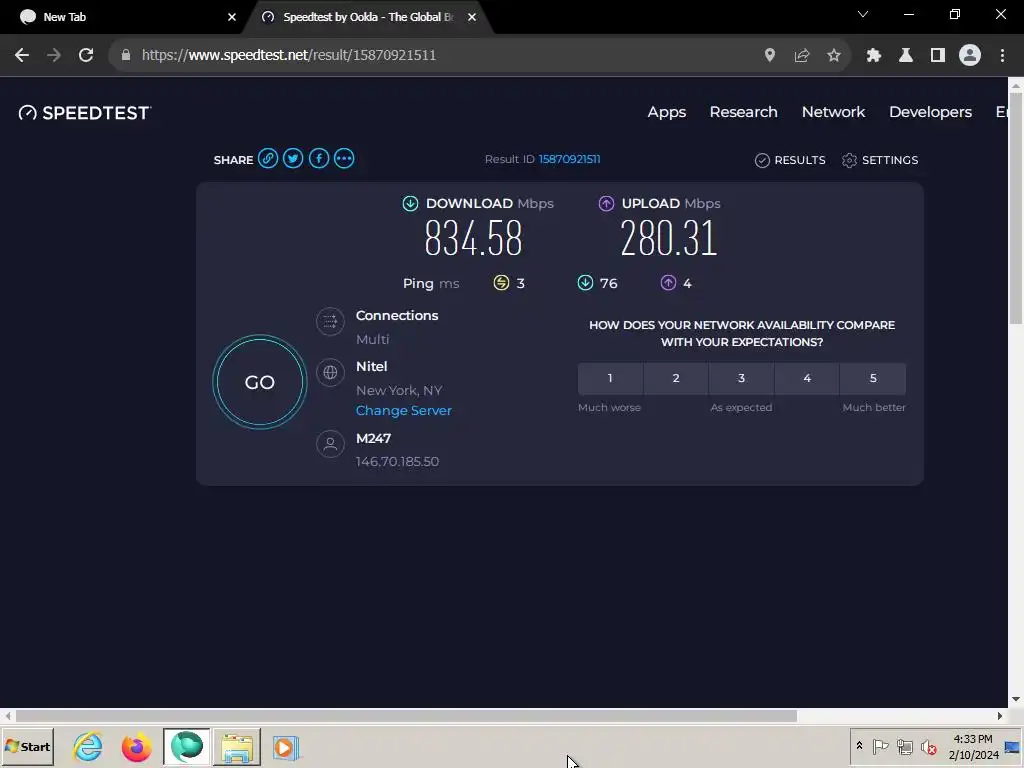The width and height of the screenshot is (1024, 768).
Task: Rate network availability 1 Much worse
Action: click(610, 378)
